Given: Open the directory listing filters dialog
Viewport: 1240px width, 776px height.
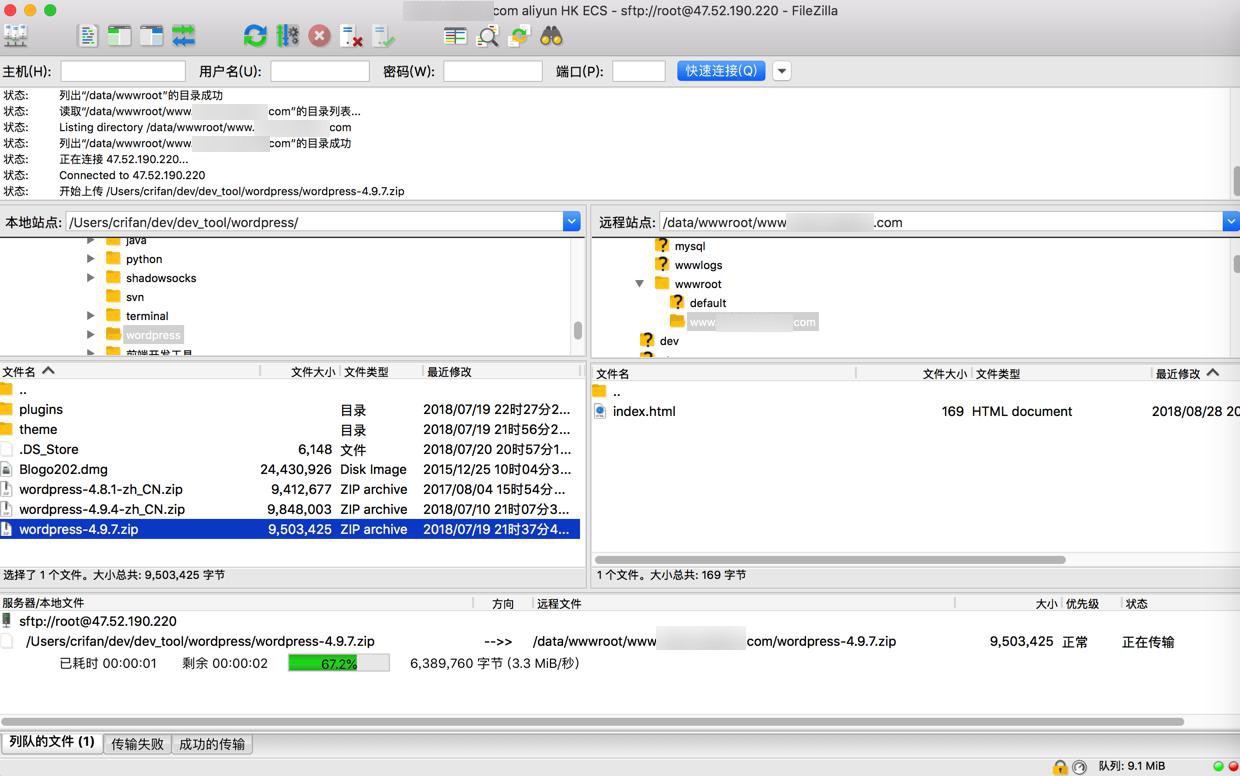Looking at the screenshot, I should (456, 36).
